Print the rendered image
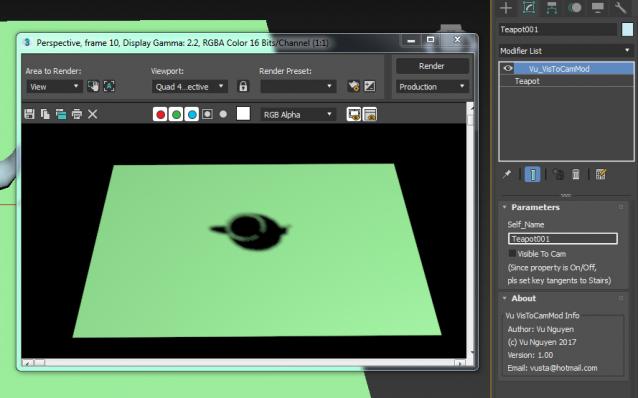The width and height of the screenshot is (638, 398). click(x=76, y=114)
